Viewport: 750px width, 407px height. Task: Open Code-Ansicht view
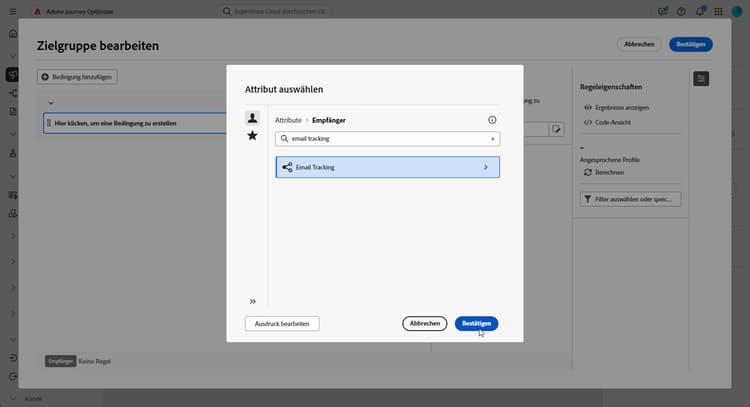pyautogui.click(x=607, y=122)
